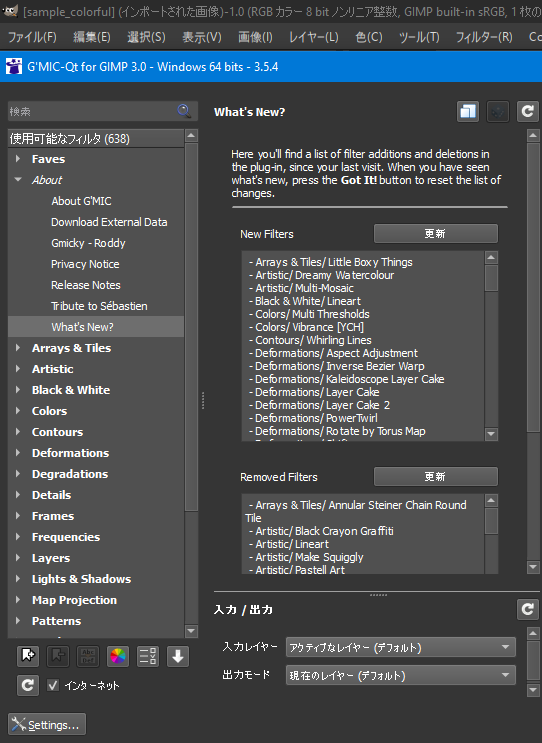Open the 画像(I) menu

(x=255, y=37)
